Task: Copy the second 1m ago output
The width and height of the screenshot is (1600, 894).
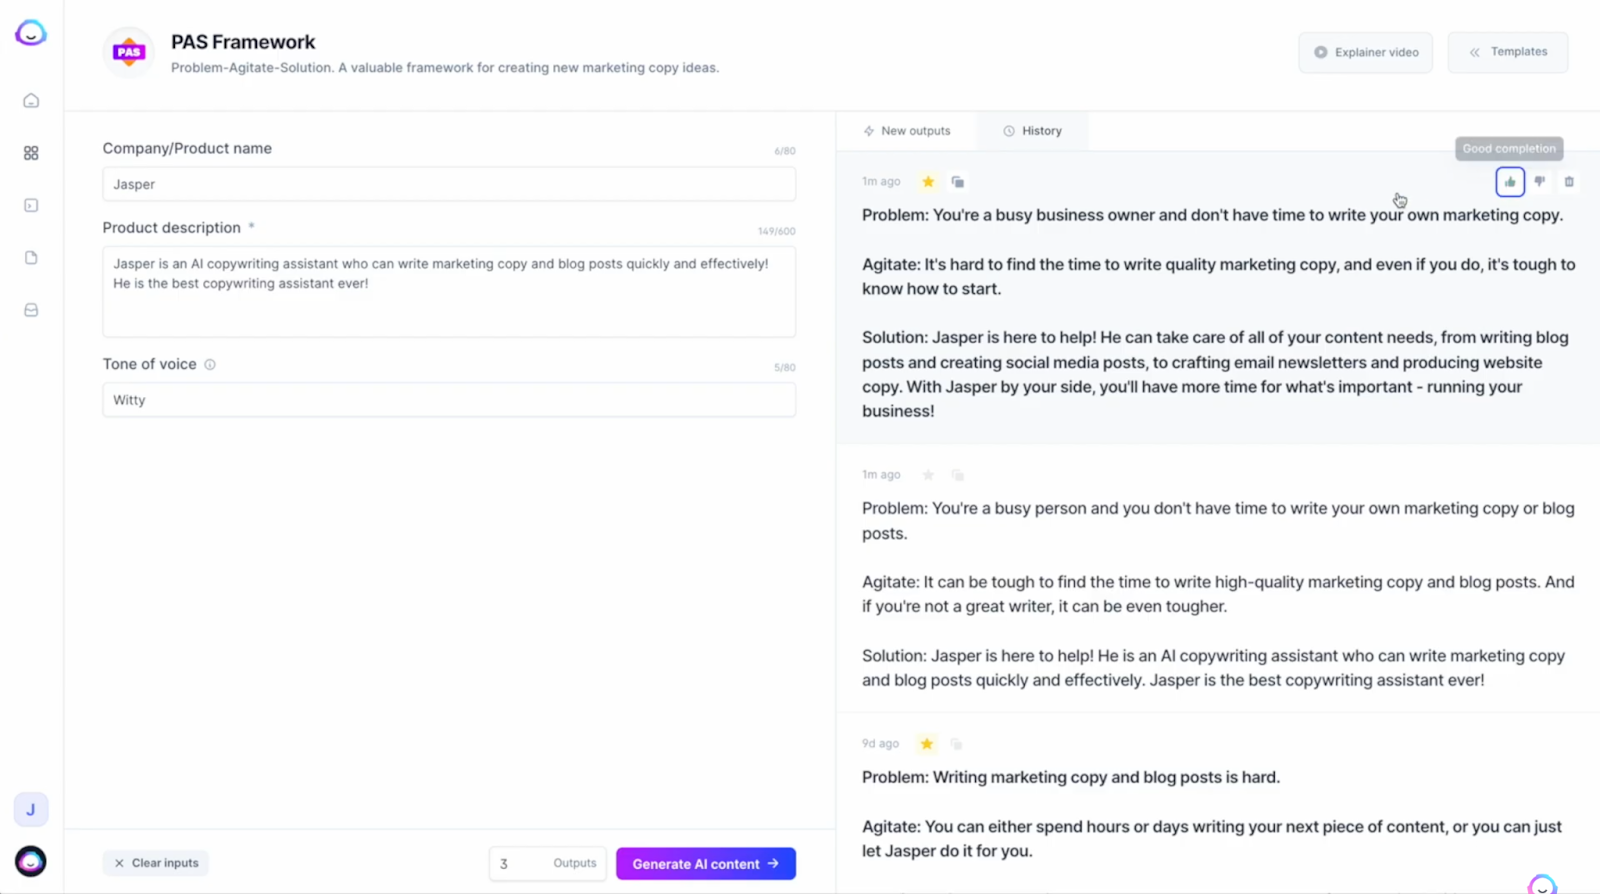Action: coord(958,475)
